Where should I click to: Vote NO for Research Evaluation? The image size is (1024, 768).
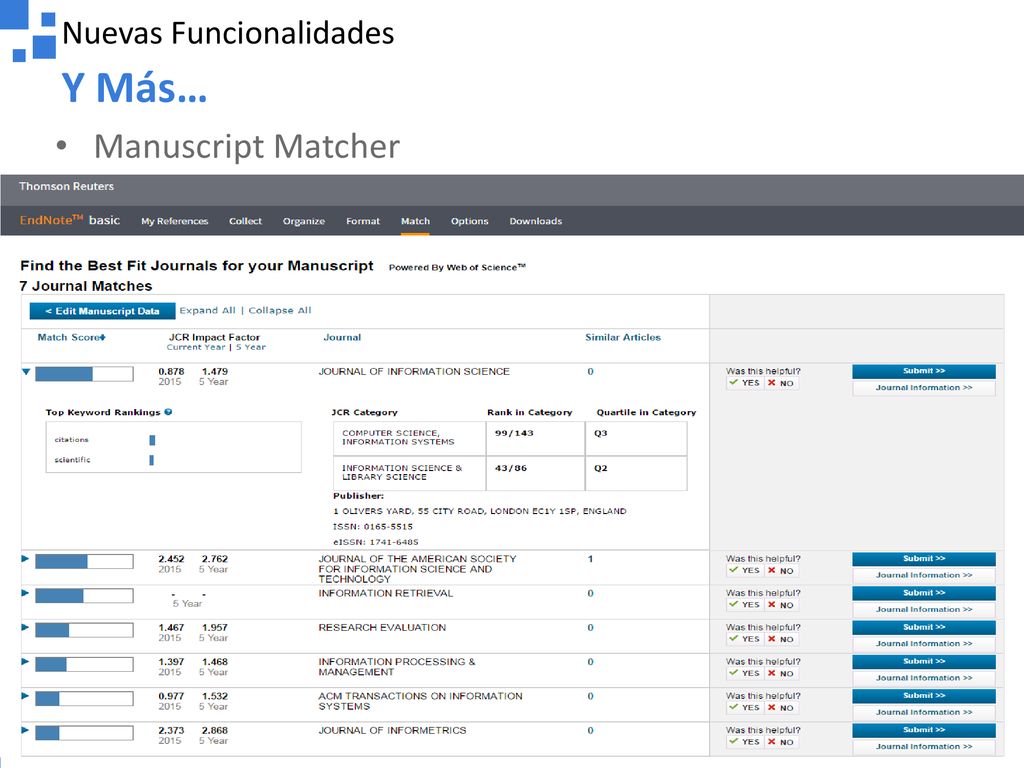click(x=780, y=639)
